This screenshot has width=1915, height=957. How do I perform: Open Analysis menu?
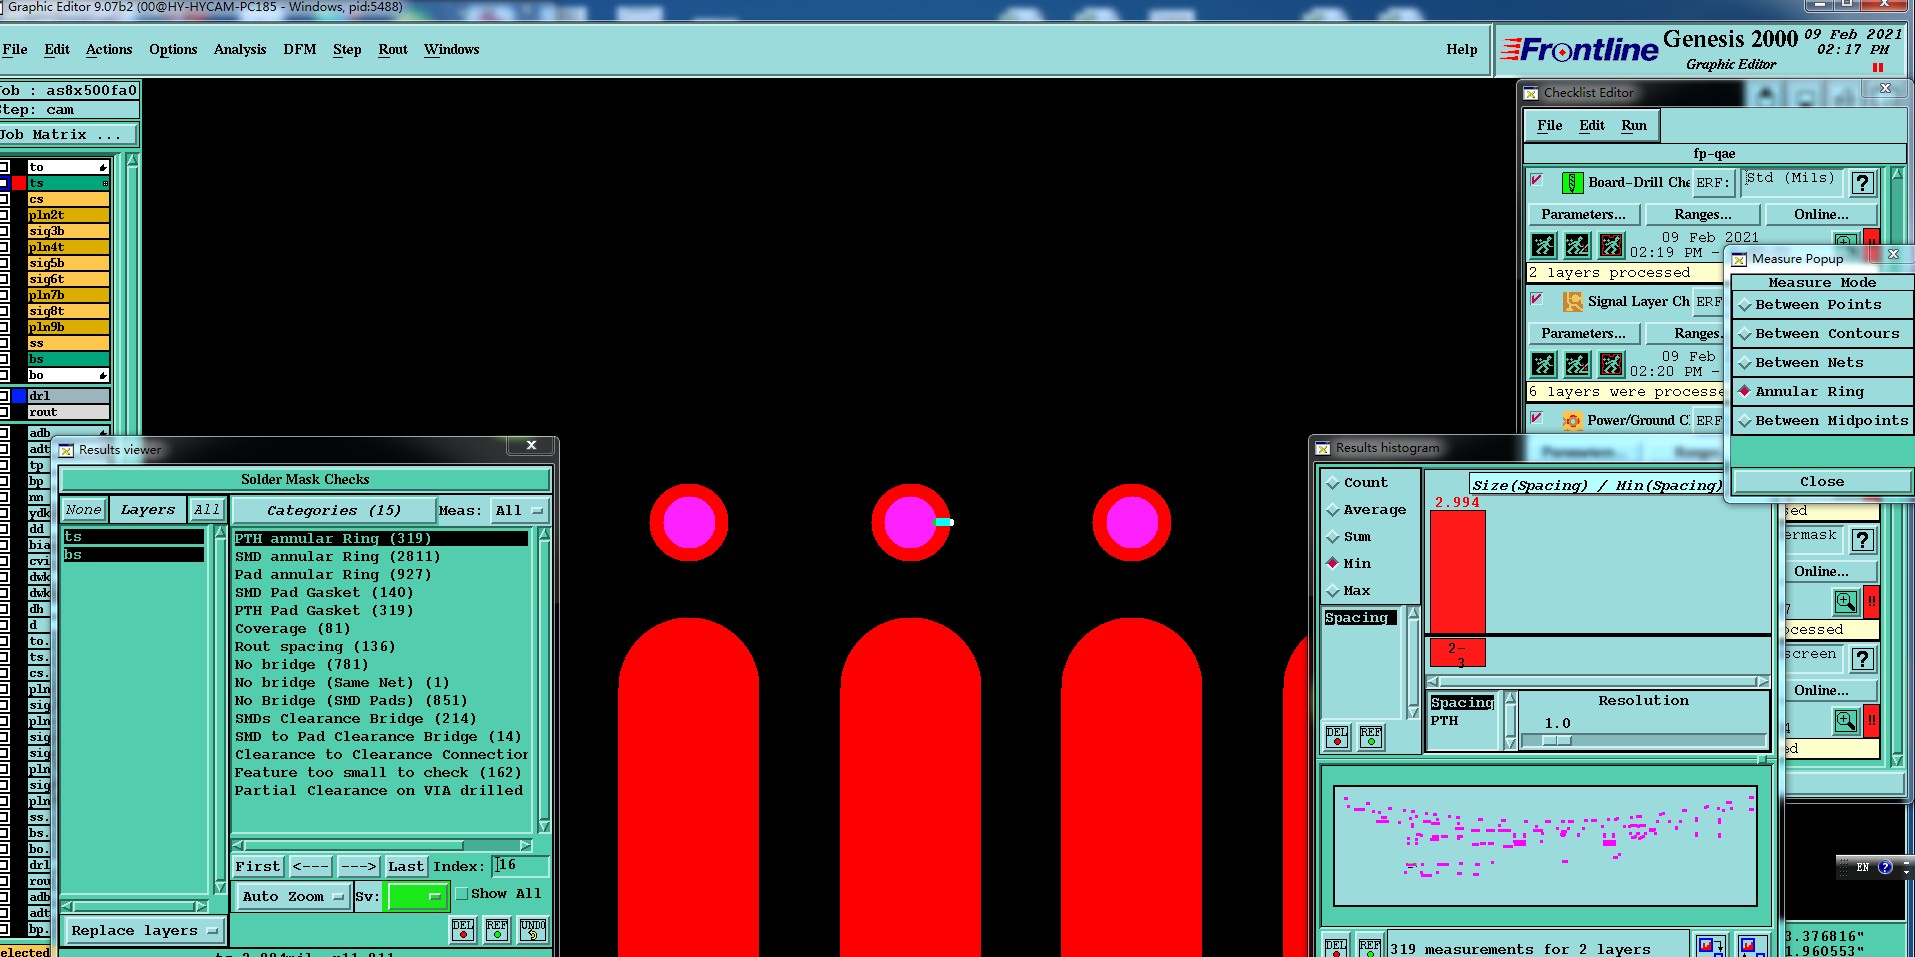(240, 50)
